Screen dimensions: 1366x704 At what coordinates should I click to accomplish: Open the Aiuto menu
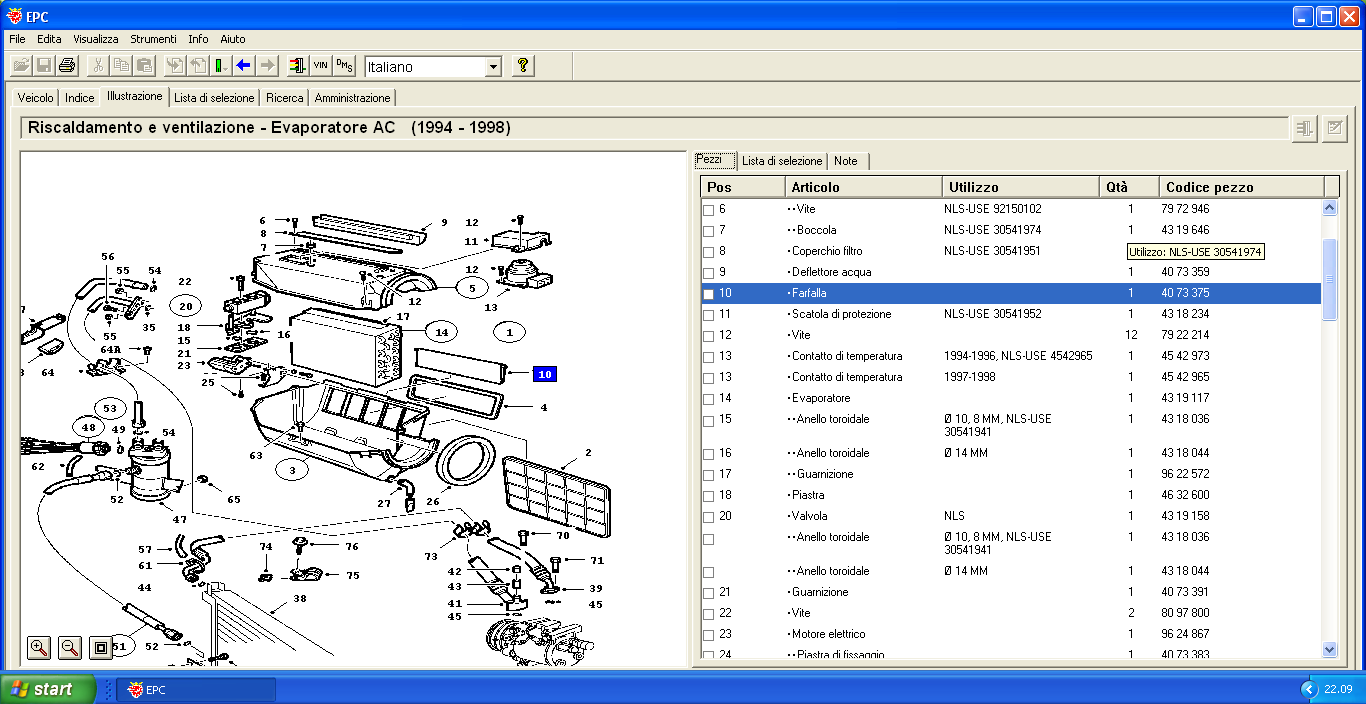[233, 39]
